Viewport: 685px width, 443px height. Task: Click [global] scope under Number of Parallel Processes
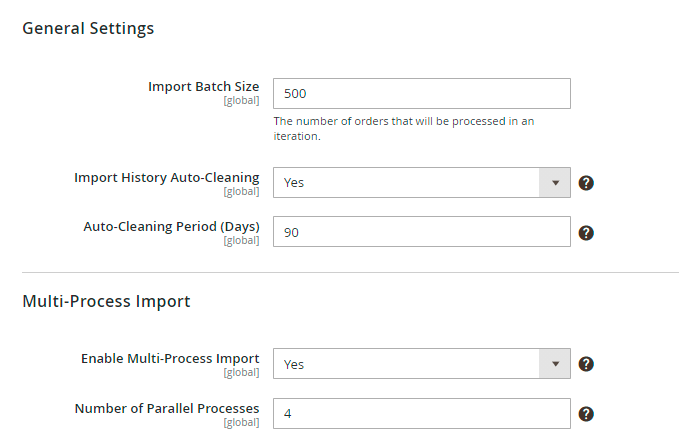tap(241, 422)
